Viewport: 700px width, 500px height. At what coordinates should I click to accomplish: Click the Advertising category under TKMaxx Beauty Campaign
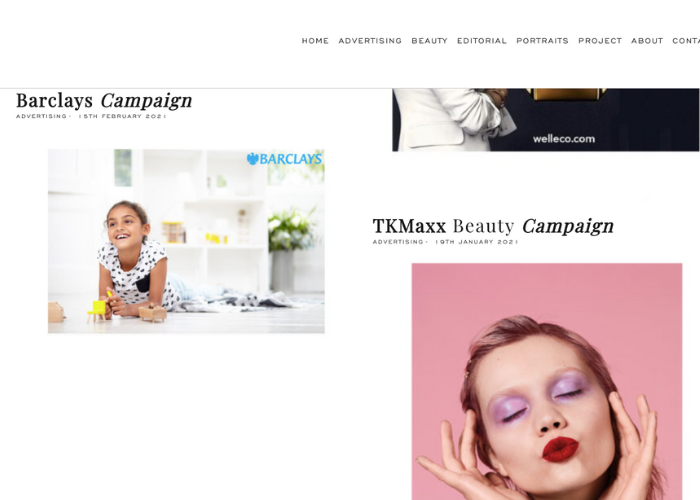(398, 242)
